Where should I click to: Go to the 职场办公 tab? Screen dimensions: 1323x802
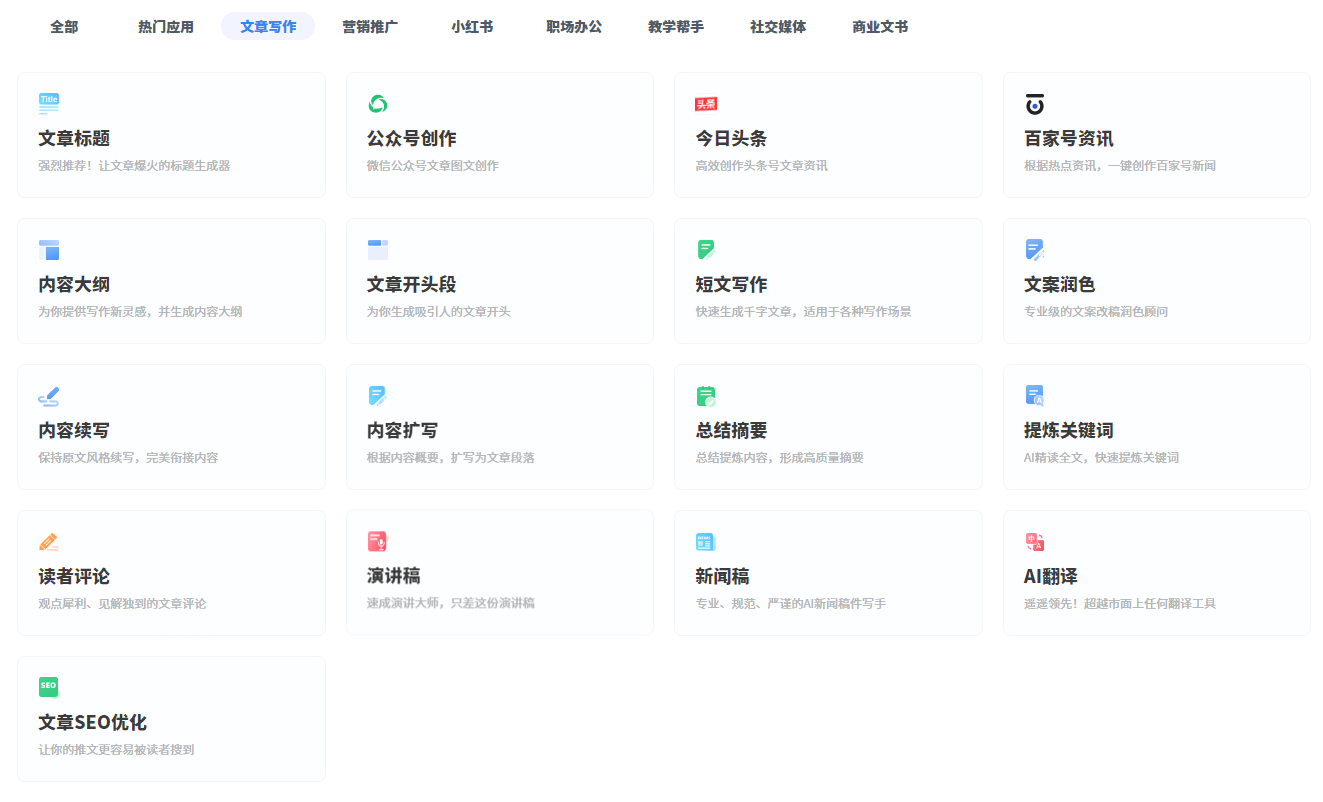574,27
